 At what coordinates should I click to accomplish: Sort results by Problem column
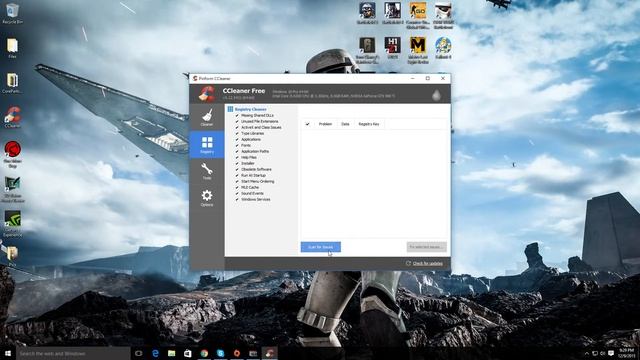[x=325, y=124]
